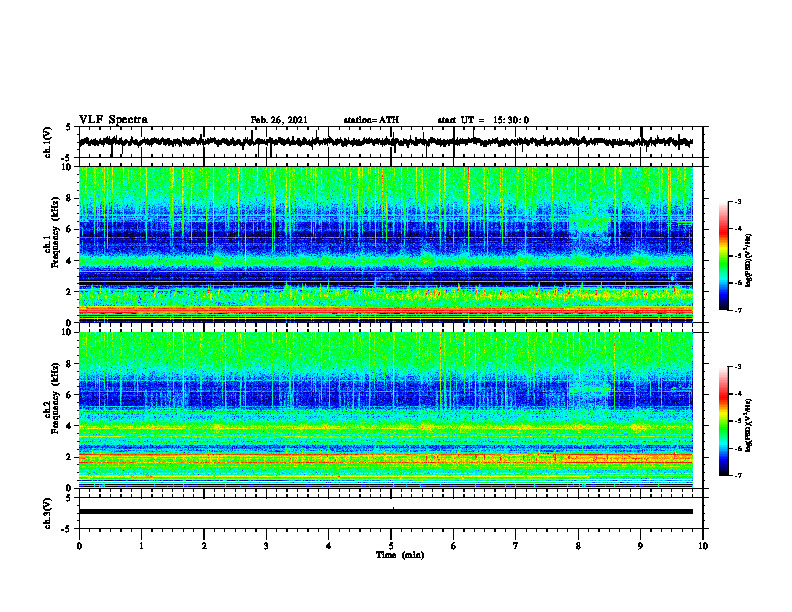Click the "-3" tick on ch.1 colorbar
Image resolution: width=792 pixels, height=612 pixels.
[x=738, y=202]
